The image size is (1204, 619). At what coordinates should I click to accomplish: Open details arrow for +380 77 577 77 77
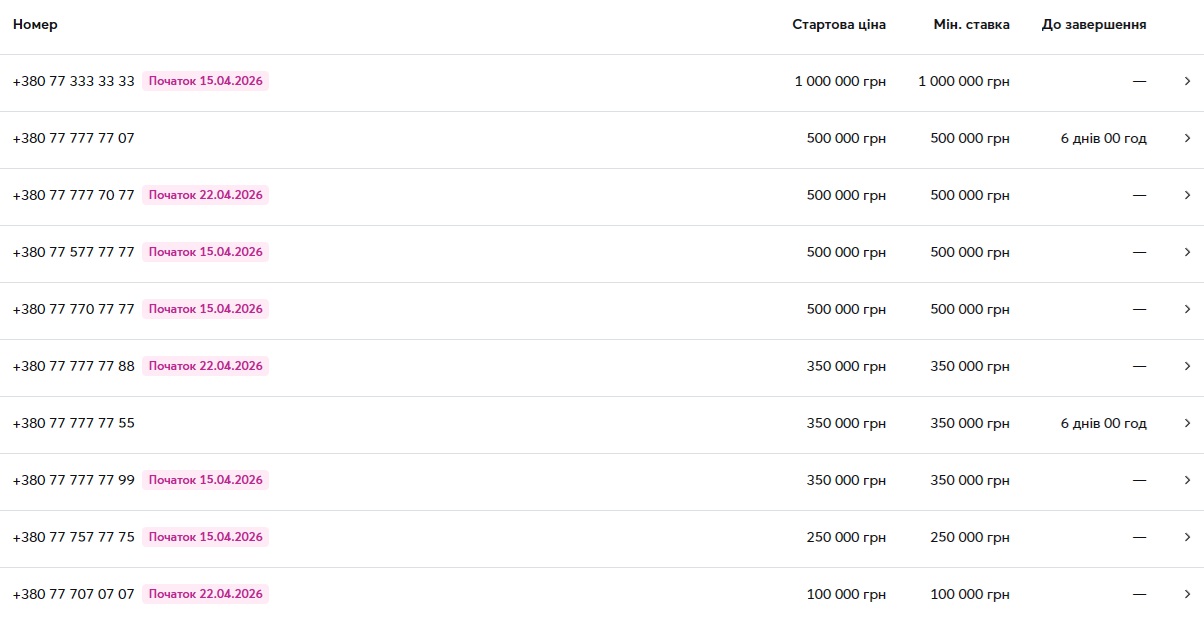(x=1187, y=253)
